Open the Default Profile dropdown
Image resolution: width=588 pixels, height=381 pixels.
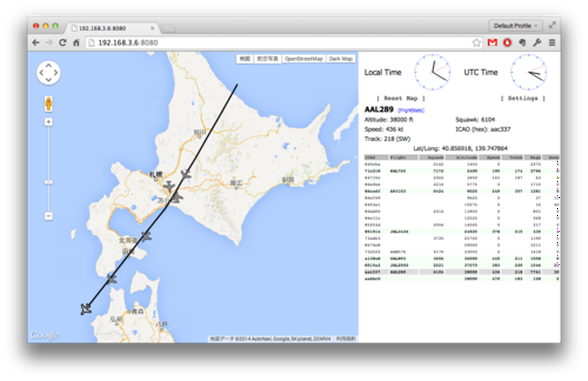pos(516,26)
